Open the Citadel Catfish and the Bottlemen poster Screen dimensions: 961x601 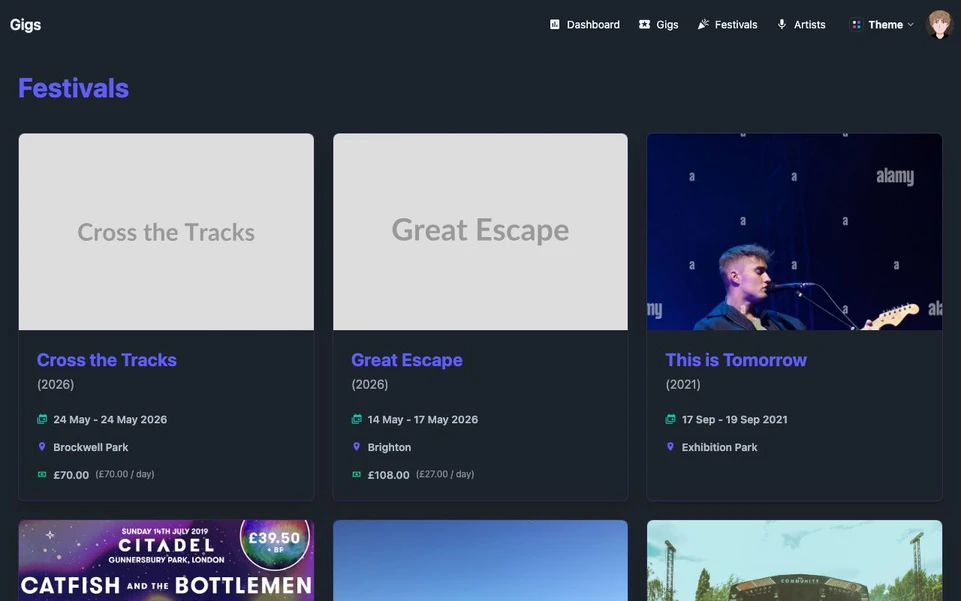click(166, 561)
